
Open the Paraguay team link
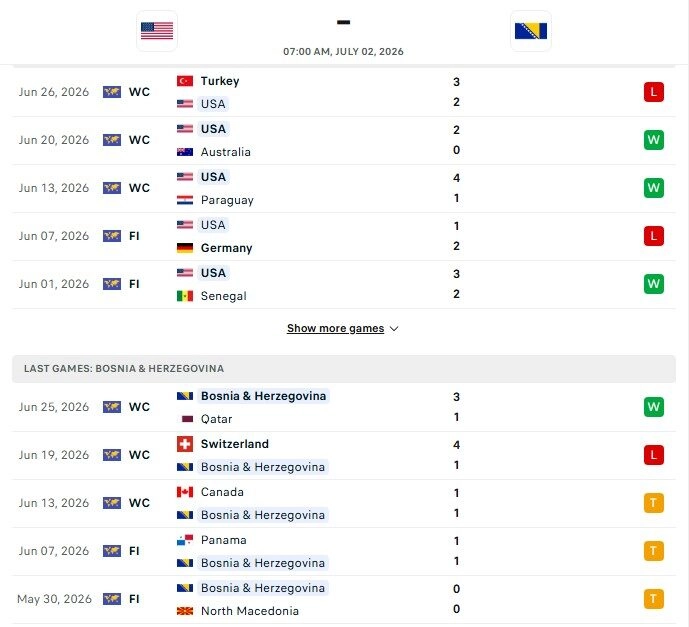pyautogui.click(x=227, y=200)
